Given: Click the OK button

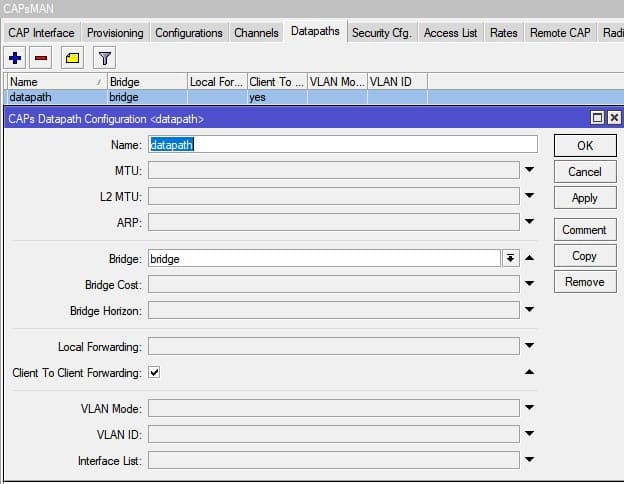Looking at the screenshot, I should pos(585,146).
